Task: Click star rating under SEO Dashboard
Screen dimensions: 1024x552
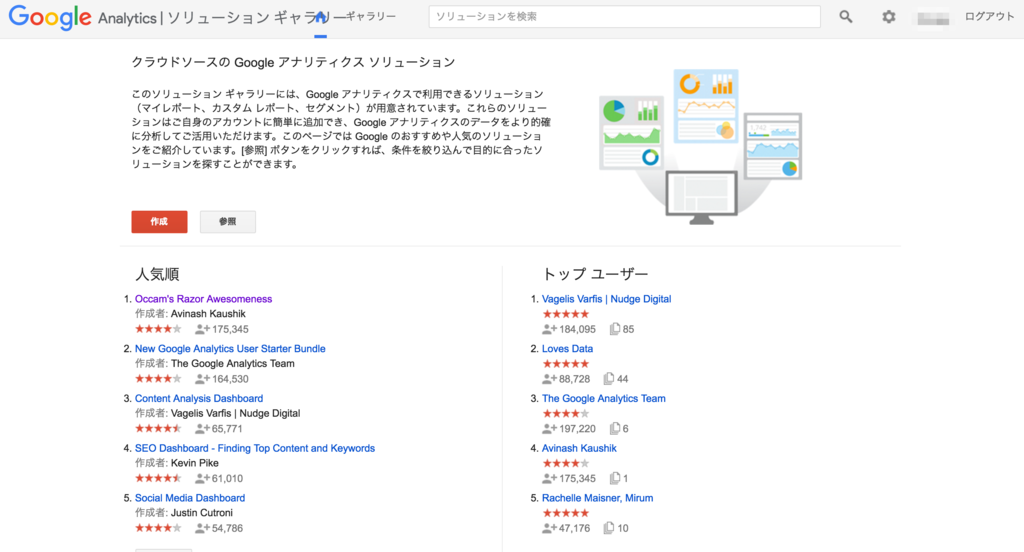Action: coord(158,478)
